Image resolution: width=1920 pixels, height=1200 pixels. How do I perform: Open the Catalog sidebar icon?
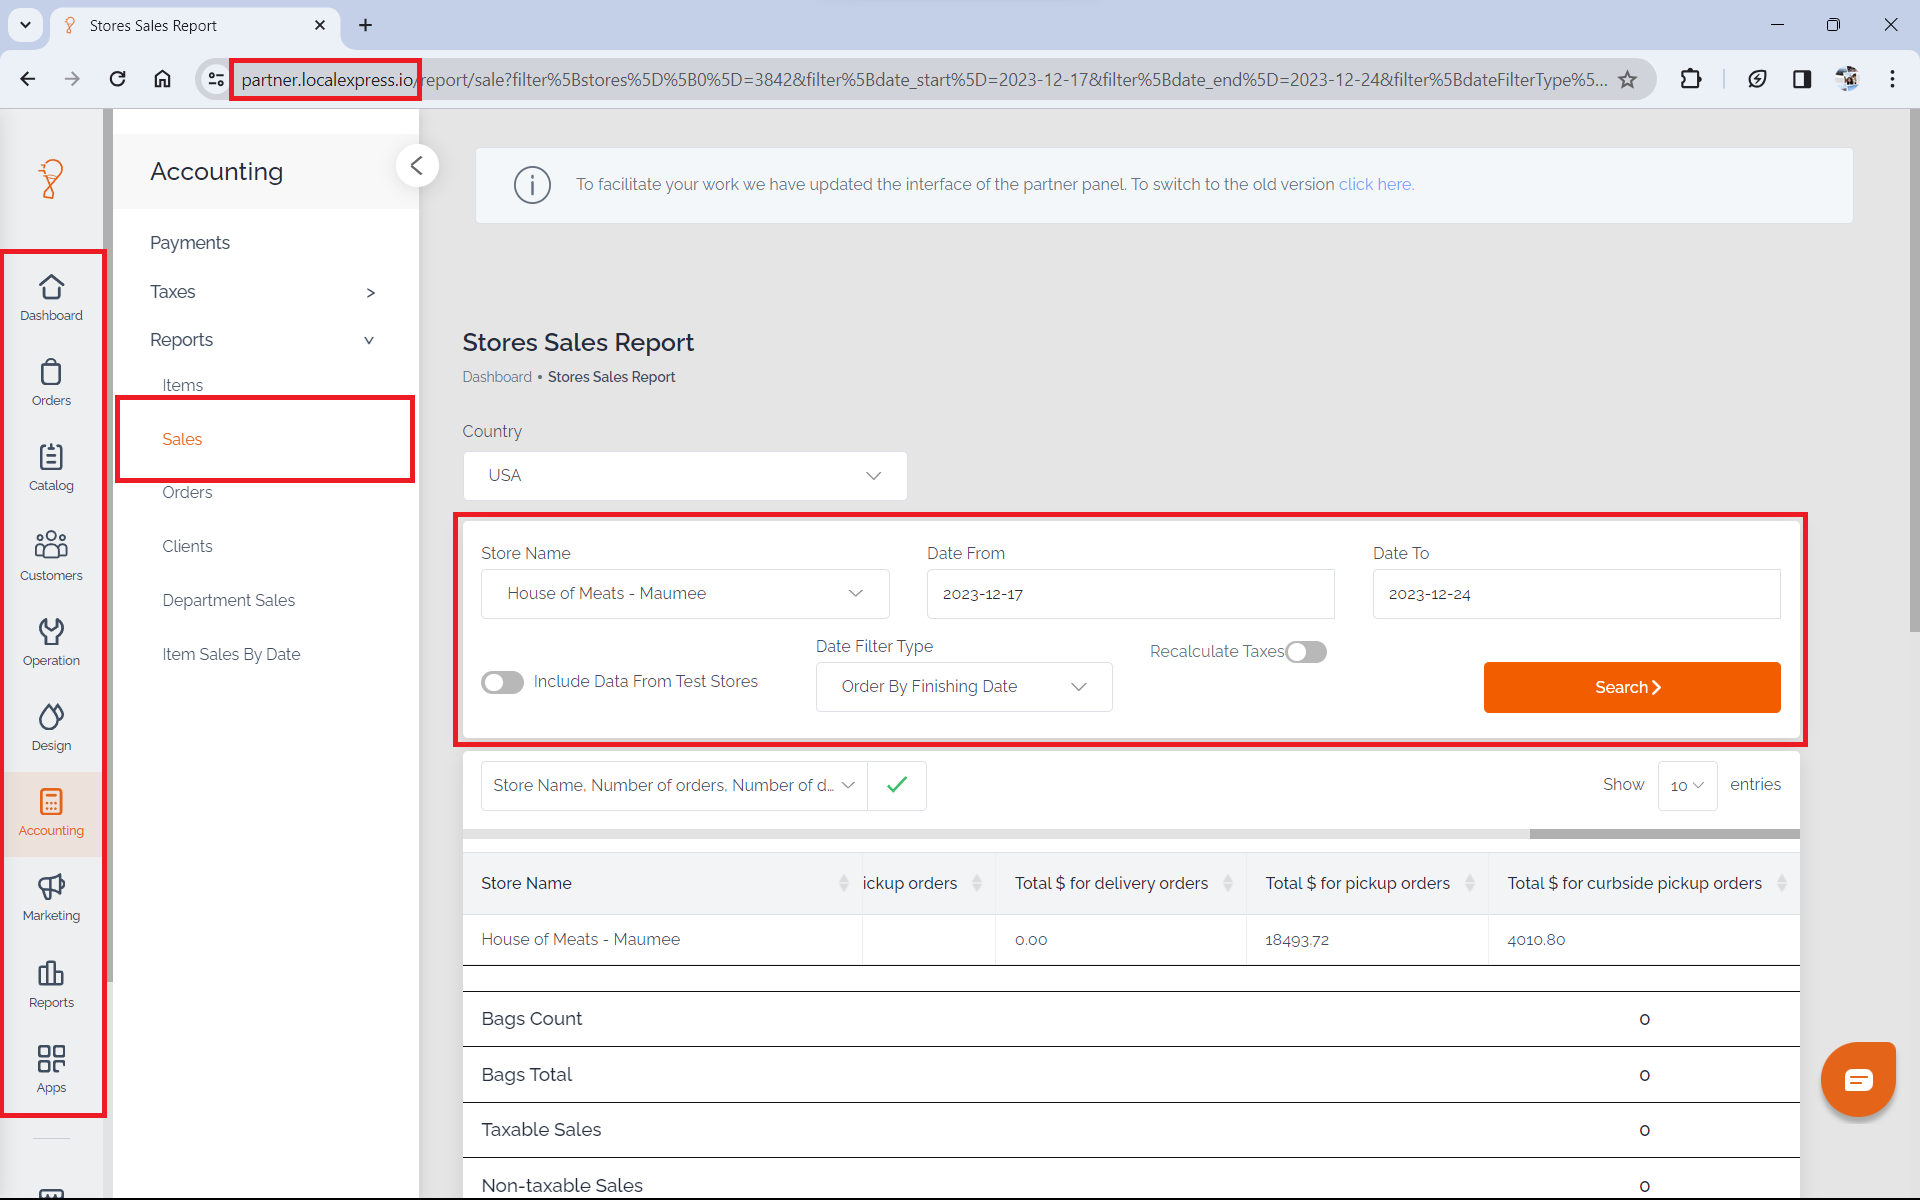tap(51, 467)
